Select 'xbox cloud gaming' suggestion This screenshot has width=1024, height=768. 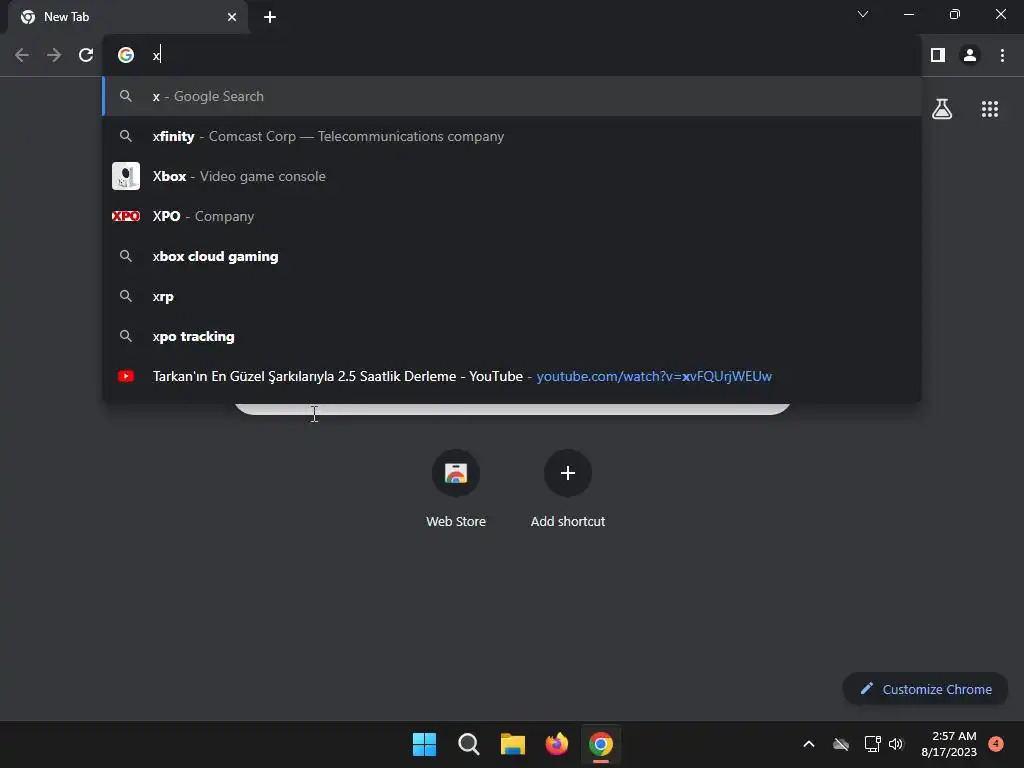(x=512, y=256)
